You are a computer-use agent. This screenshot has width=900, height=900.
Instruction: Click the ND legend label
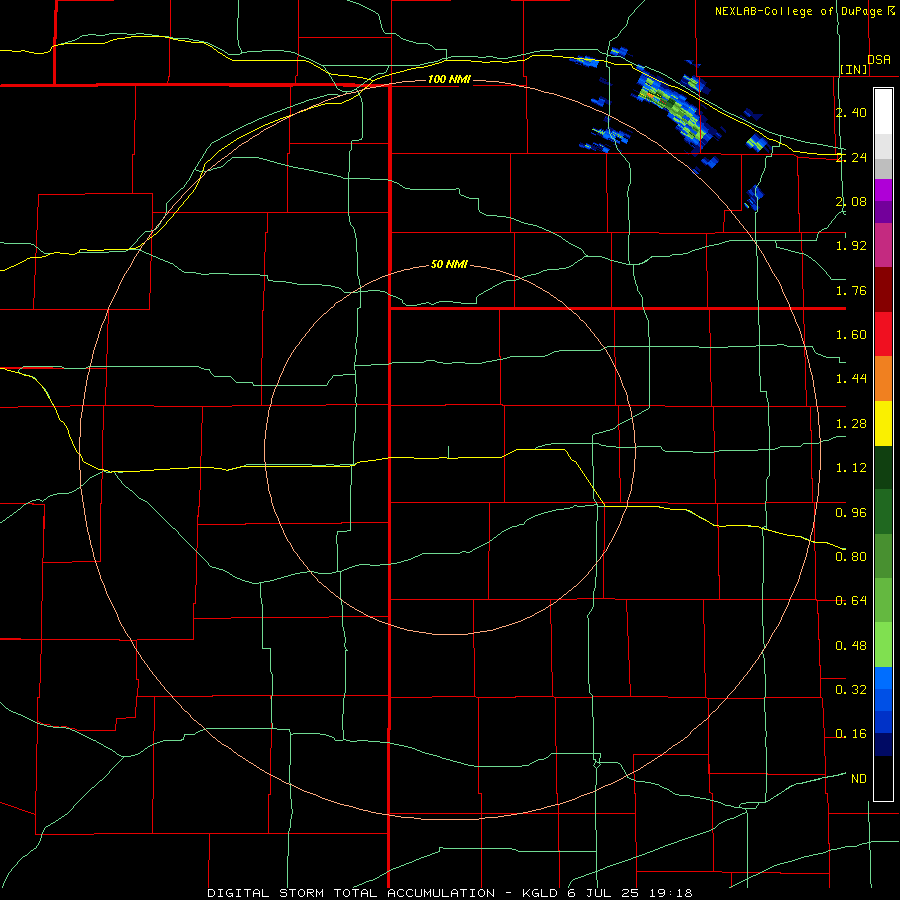click(859, 779)
